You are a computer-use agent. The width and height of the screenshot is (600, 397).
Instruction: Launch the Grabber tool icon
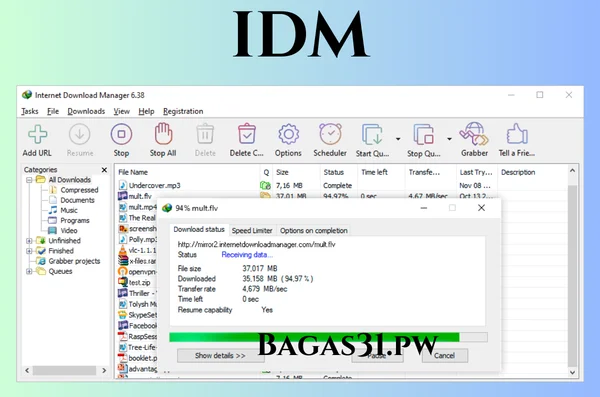coord(474,134)
